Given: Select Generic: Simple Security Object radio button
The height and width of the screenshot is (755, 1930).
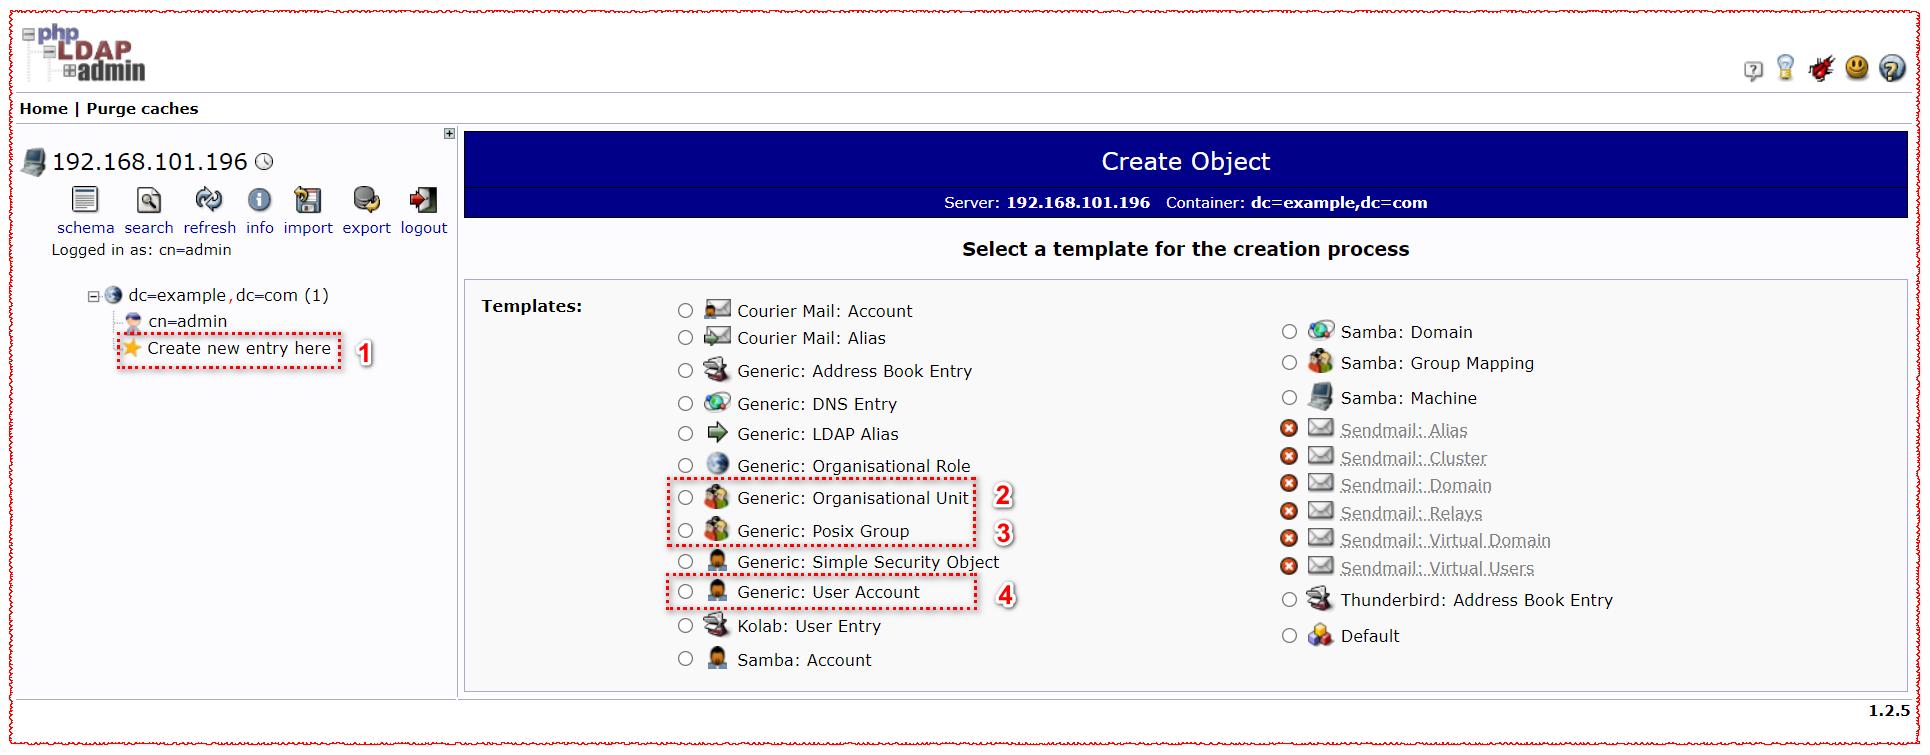Looking at the screenshot, I should tap(685, 562).
